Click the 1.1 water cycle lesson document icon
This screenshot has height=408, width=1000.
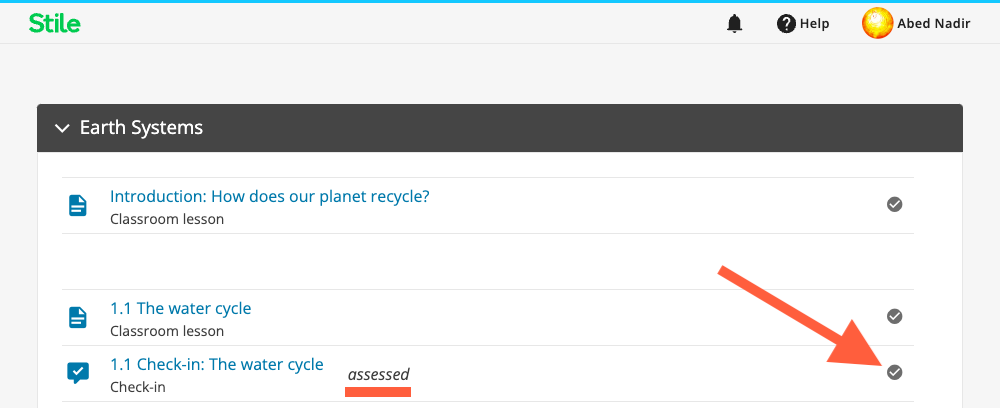point(78,317)
